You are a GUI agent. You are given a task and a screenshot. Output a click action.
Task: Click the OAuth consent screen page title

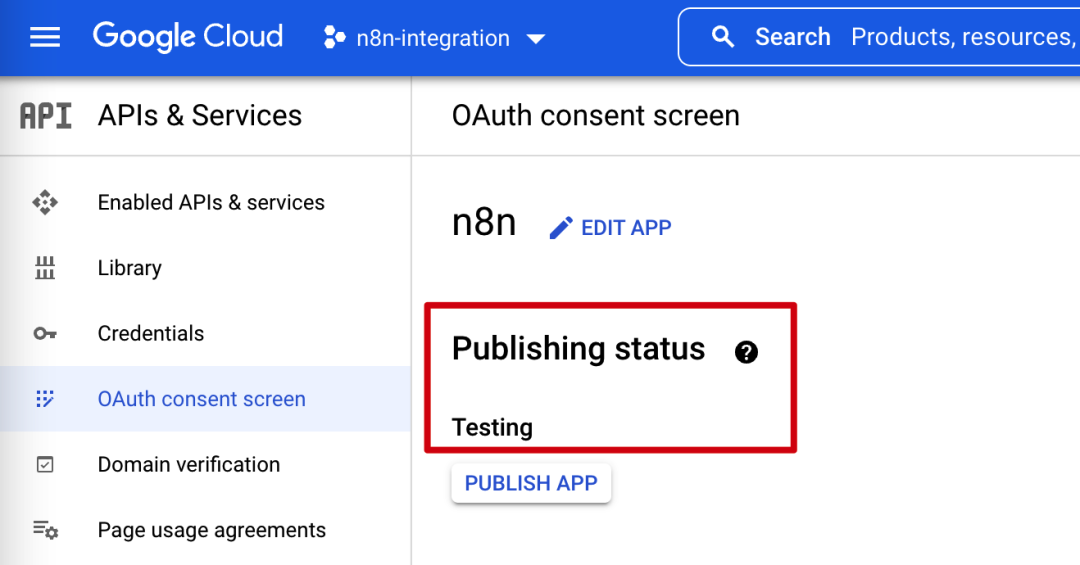pos(596,116)
